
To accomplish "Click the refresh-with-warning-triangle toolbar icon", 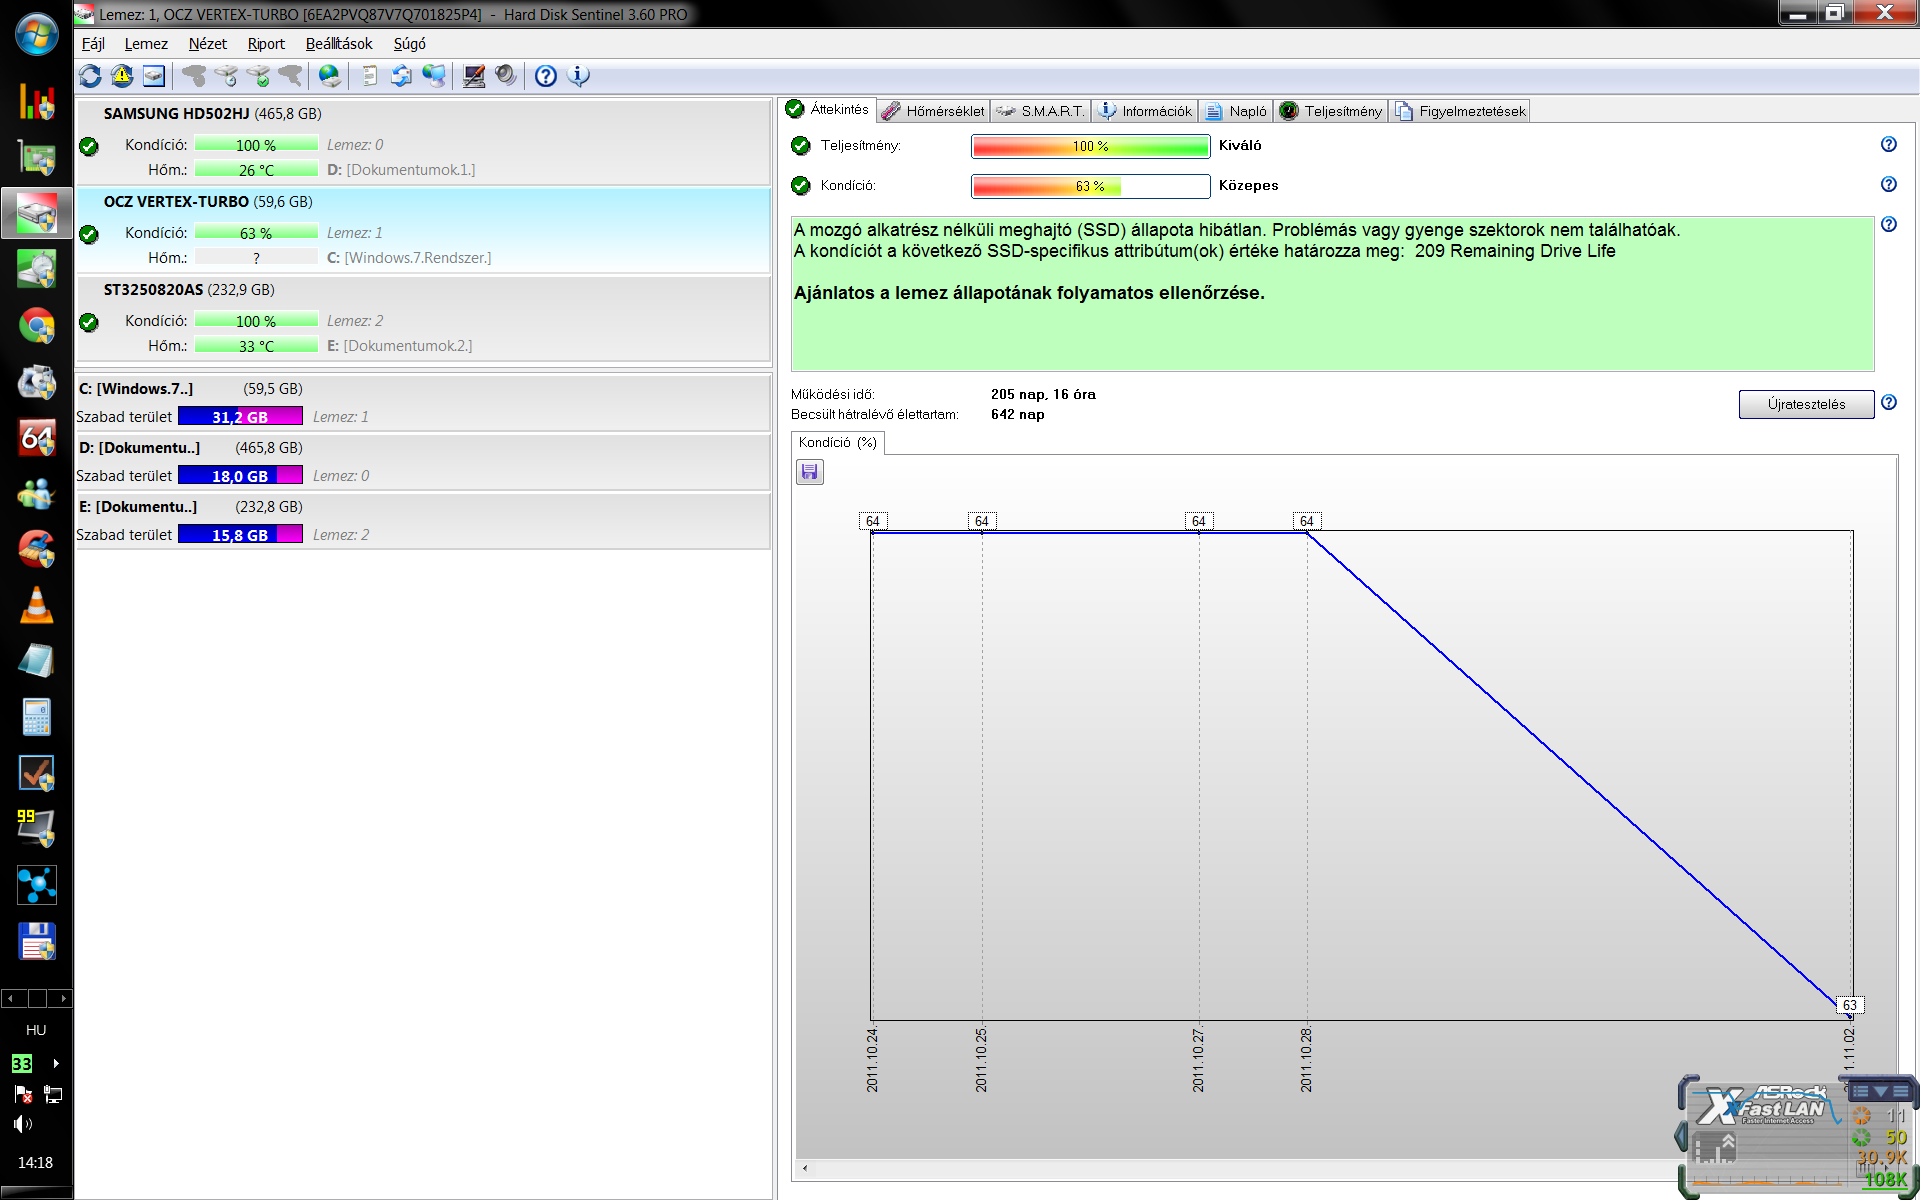I will [122, 76].
